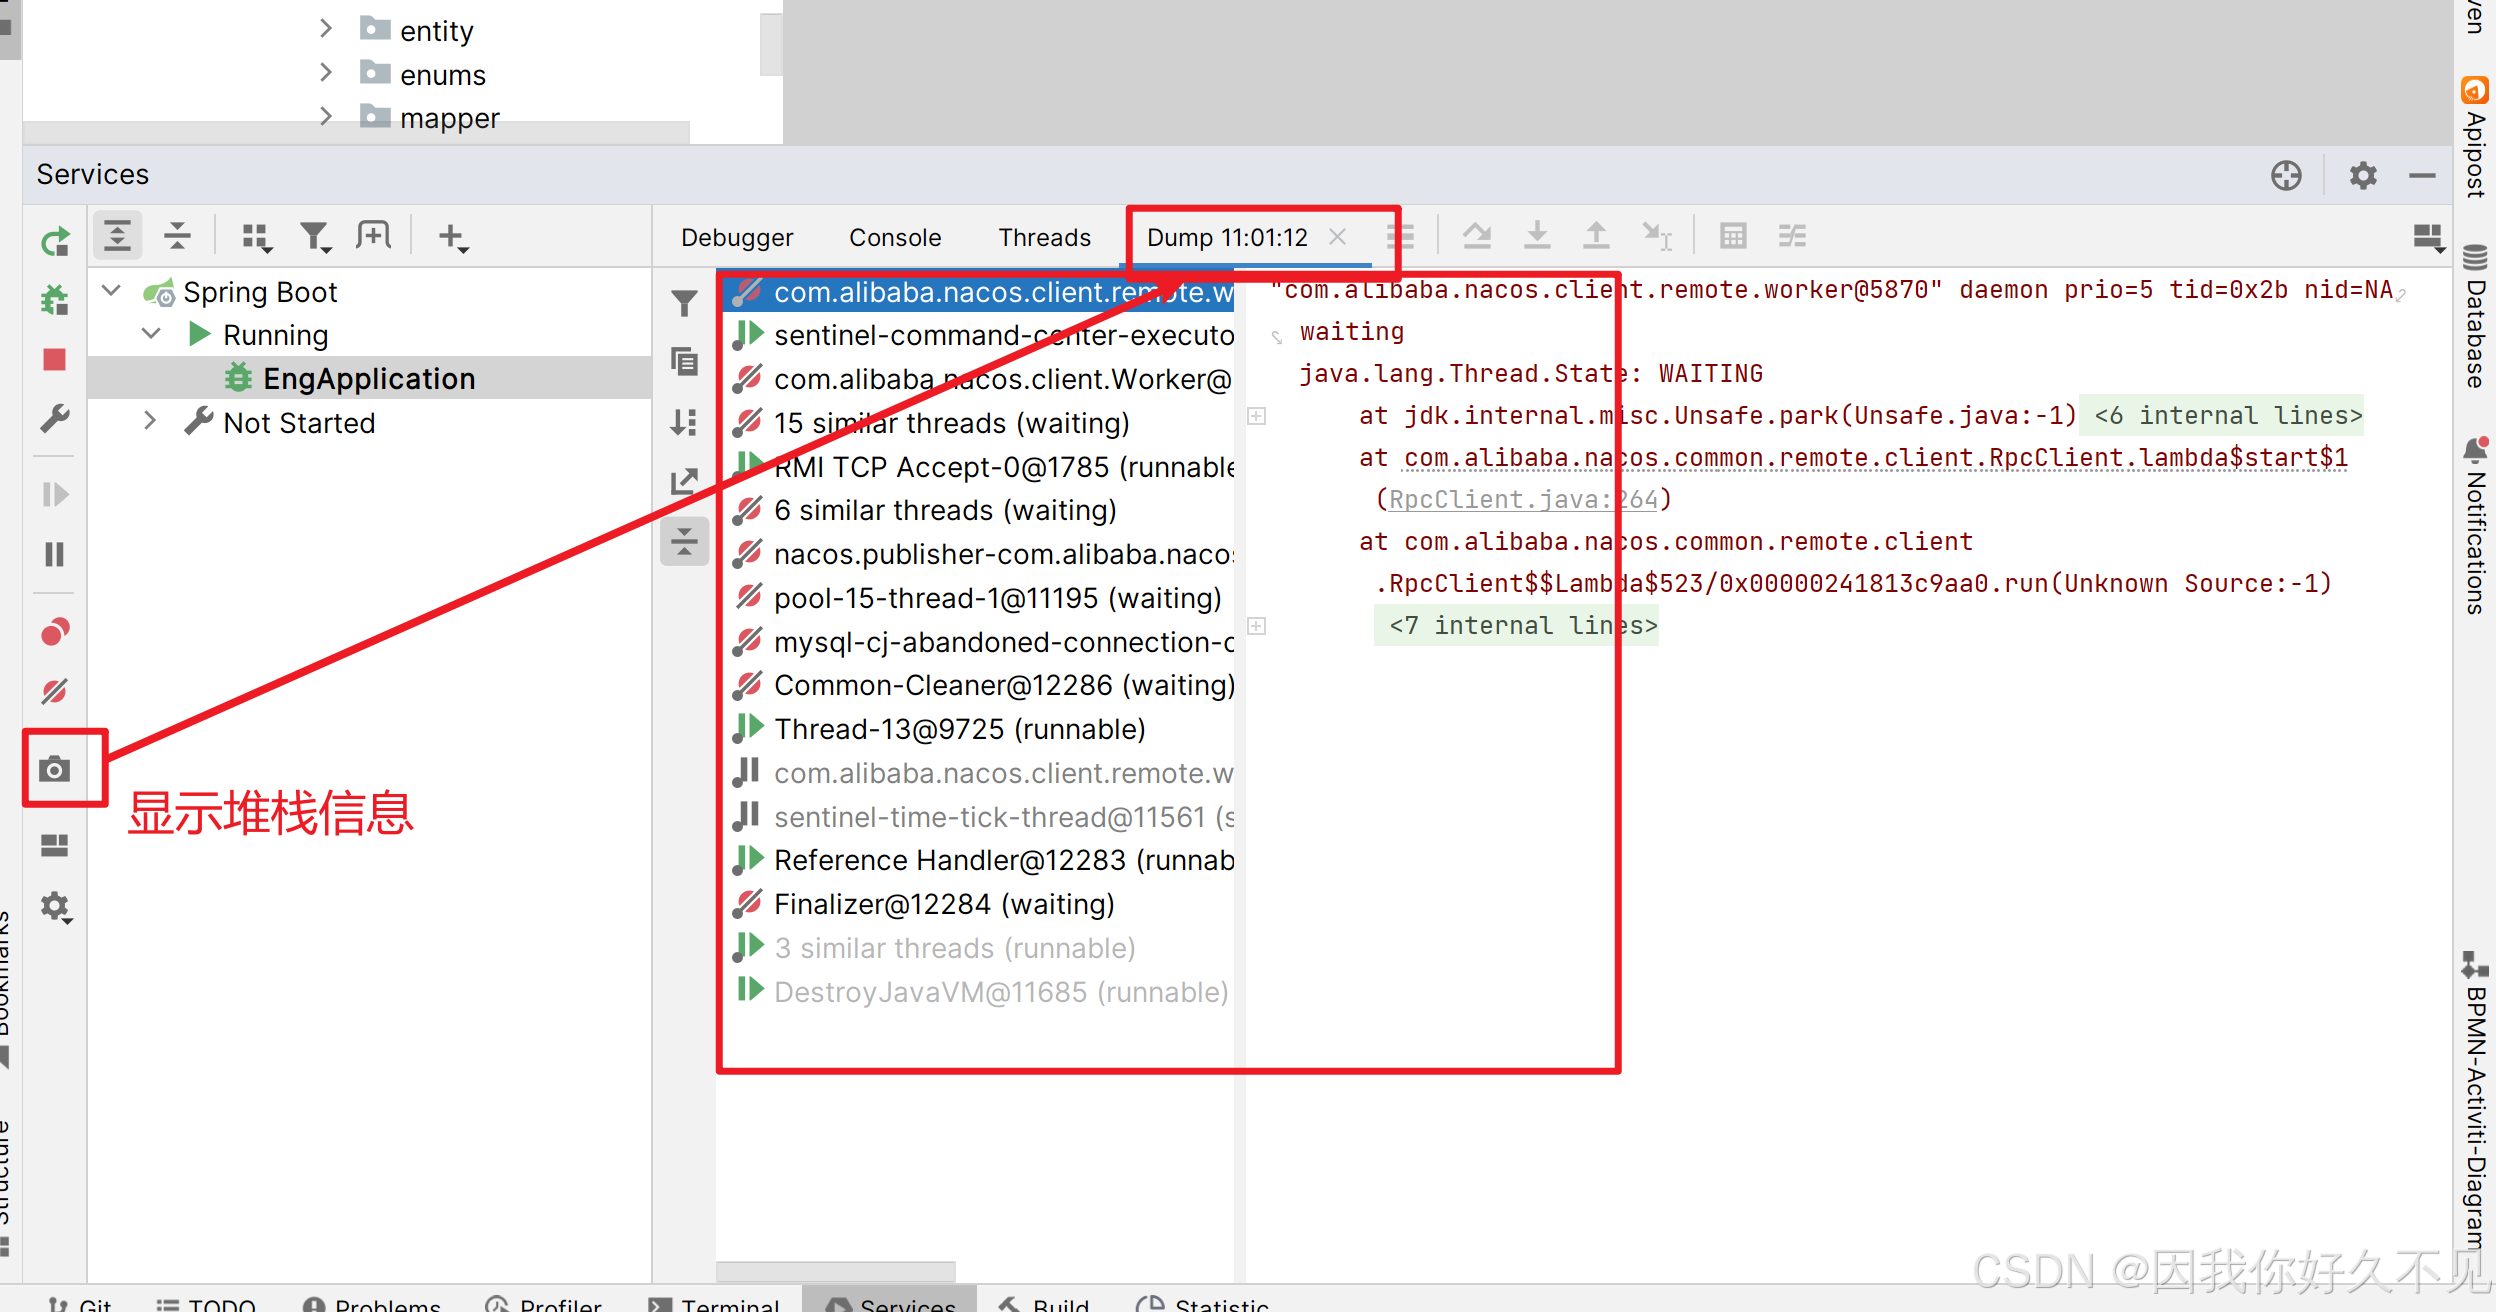
Task: Click the red Stop button
Action: pyautogui.click(x=54, y=360)
